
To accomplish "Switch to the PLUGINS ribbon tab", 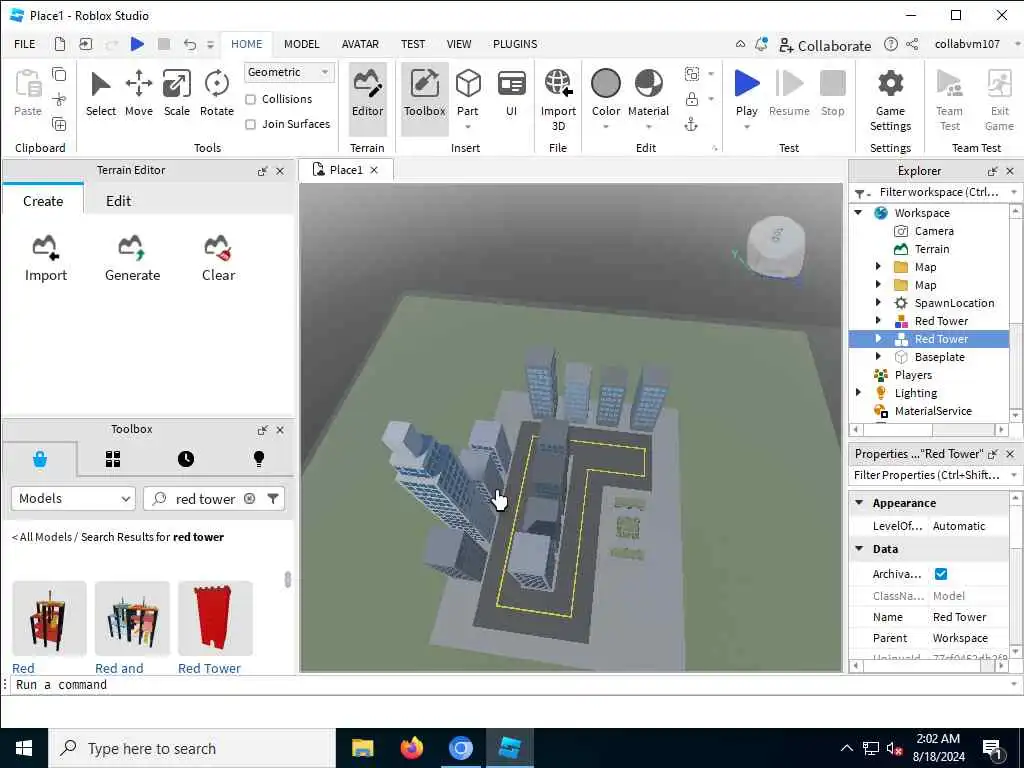I will [x=515, y=44].
